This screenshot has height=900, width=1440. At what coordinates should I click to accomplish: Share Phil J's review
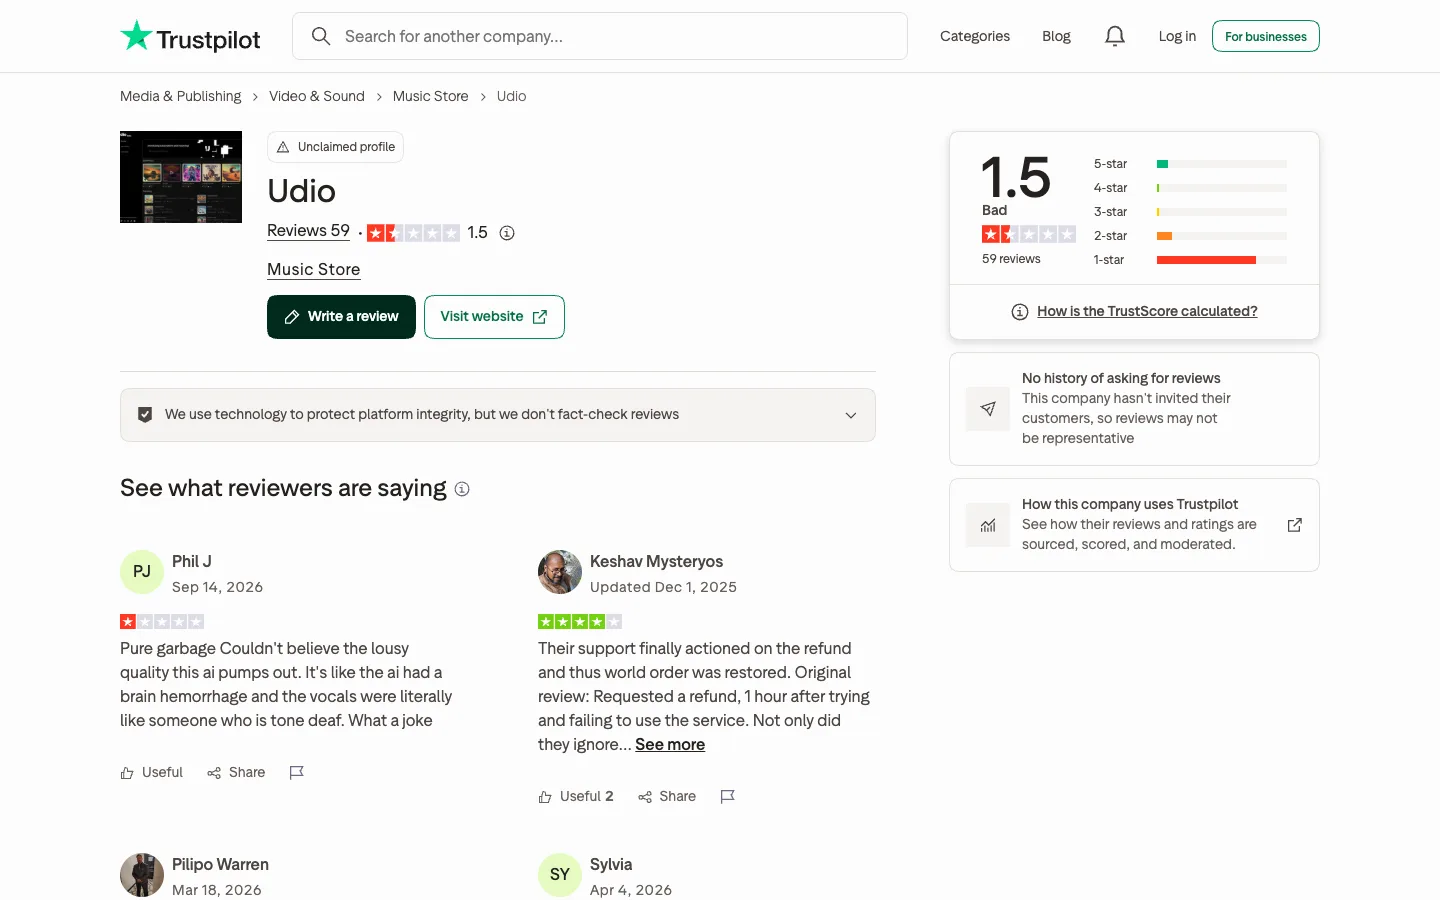236,772
